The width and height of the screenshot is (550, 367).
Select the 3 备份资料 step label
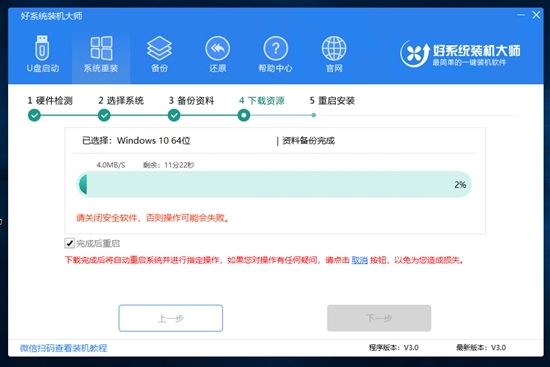(191, 101)
